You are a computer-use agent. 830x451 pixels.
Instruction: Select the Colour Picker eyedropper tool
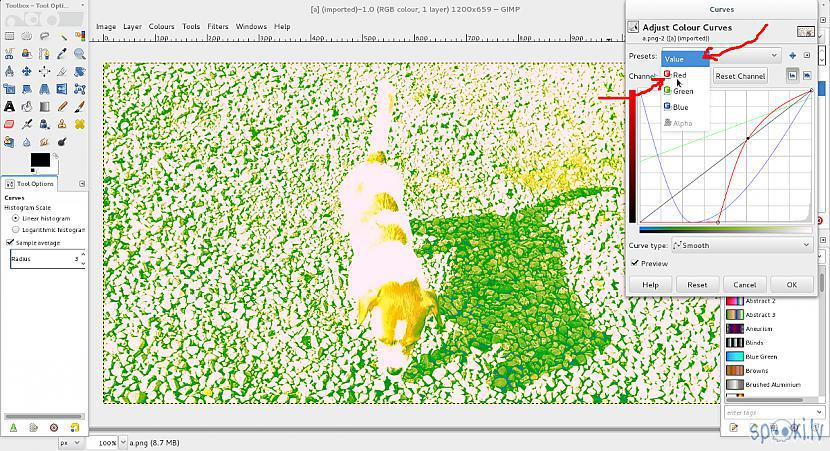pos(62,53)
